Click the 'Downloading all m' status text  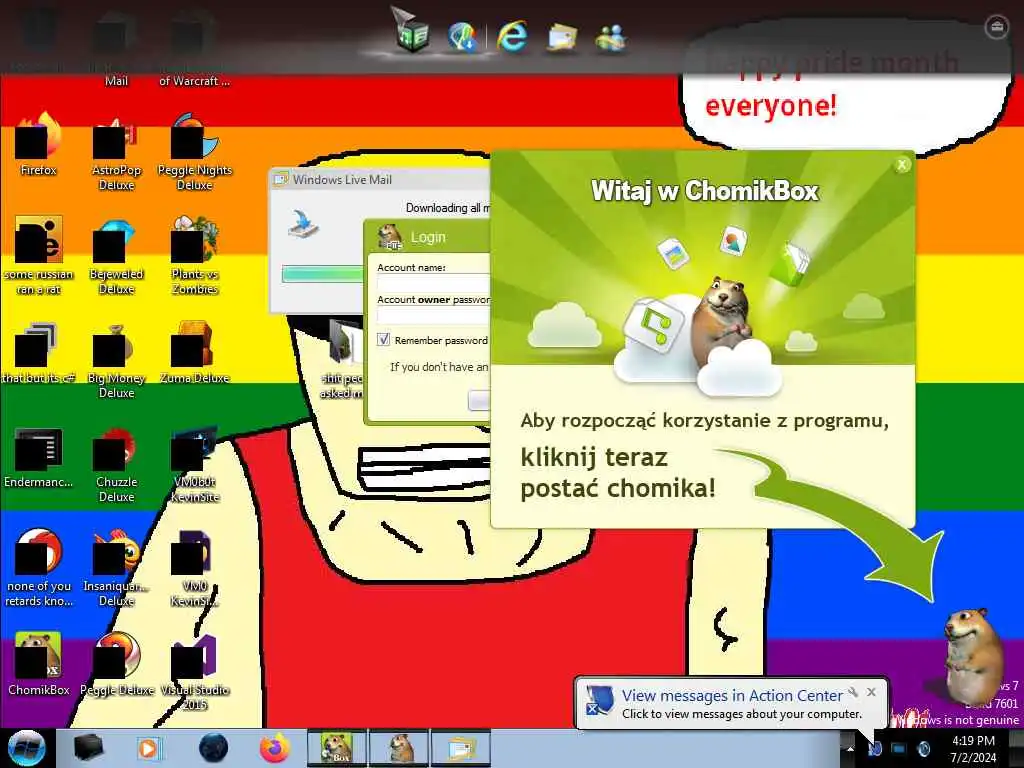(x=447, y=208)
